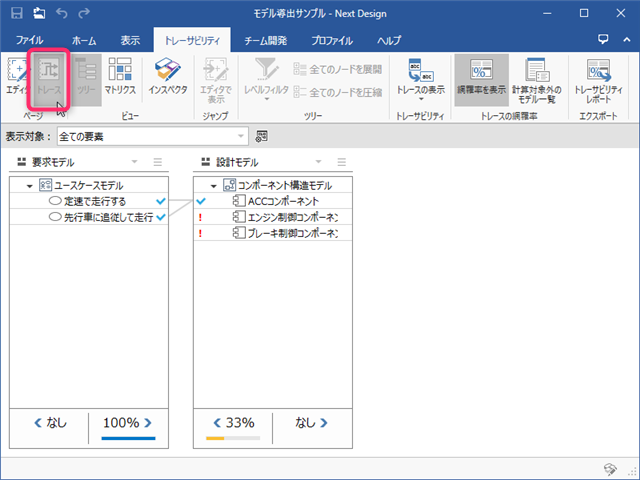Collapse the ユースケースモデル tree node
Screen dimensions: 640x480
[x=29, y=185]
